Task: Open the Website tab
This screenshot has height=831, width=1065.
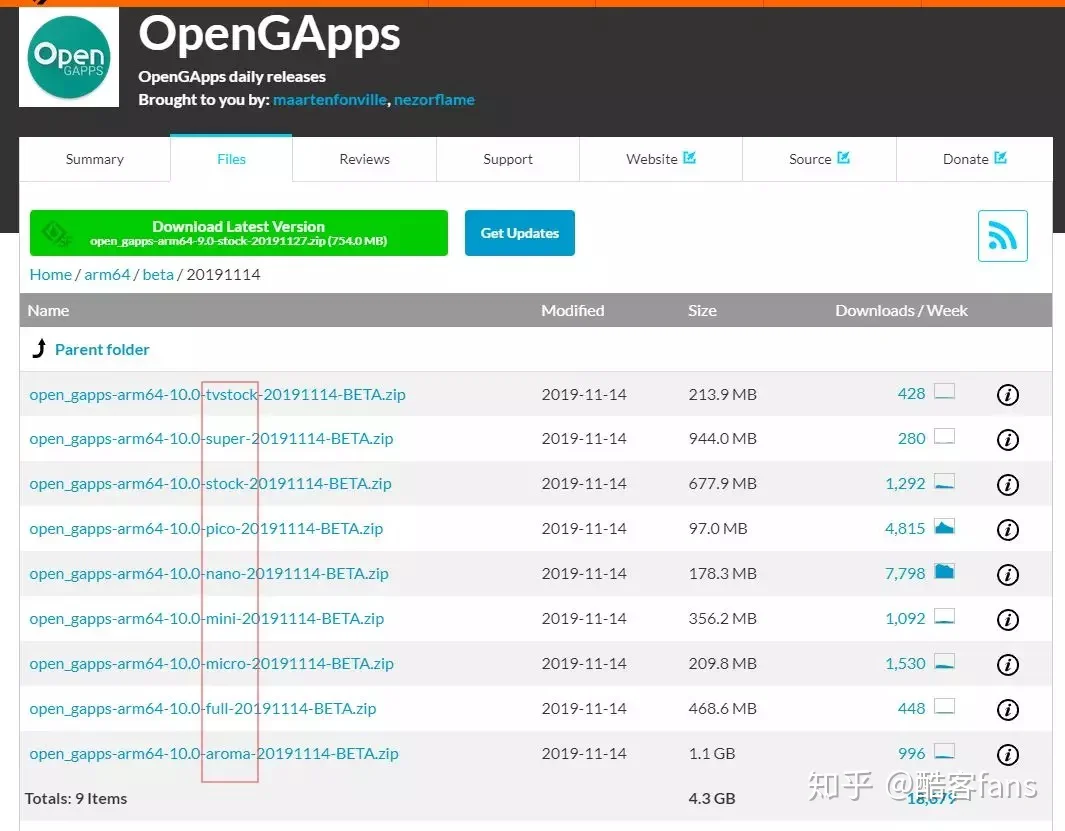Action: [x=661, y=159]
